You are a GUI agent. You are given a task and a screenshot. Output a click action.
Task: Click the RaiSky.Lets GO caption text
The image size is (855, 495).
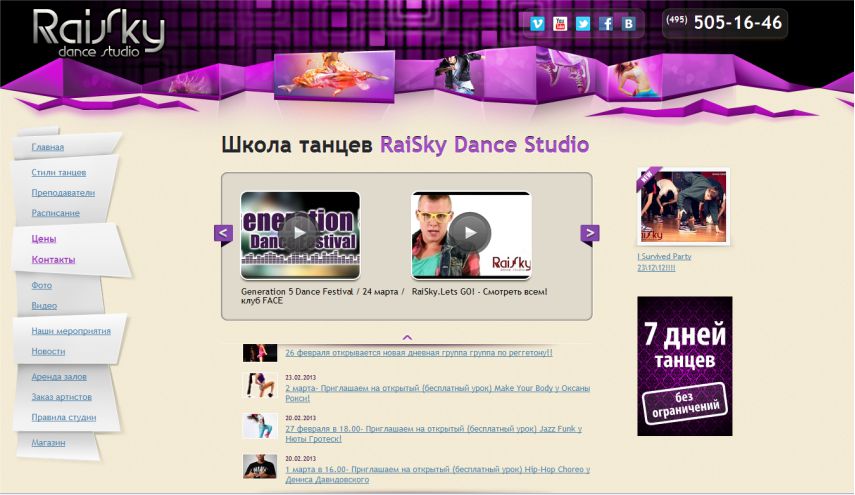[479, 292]
